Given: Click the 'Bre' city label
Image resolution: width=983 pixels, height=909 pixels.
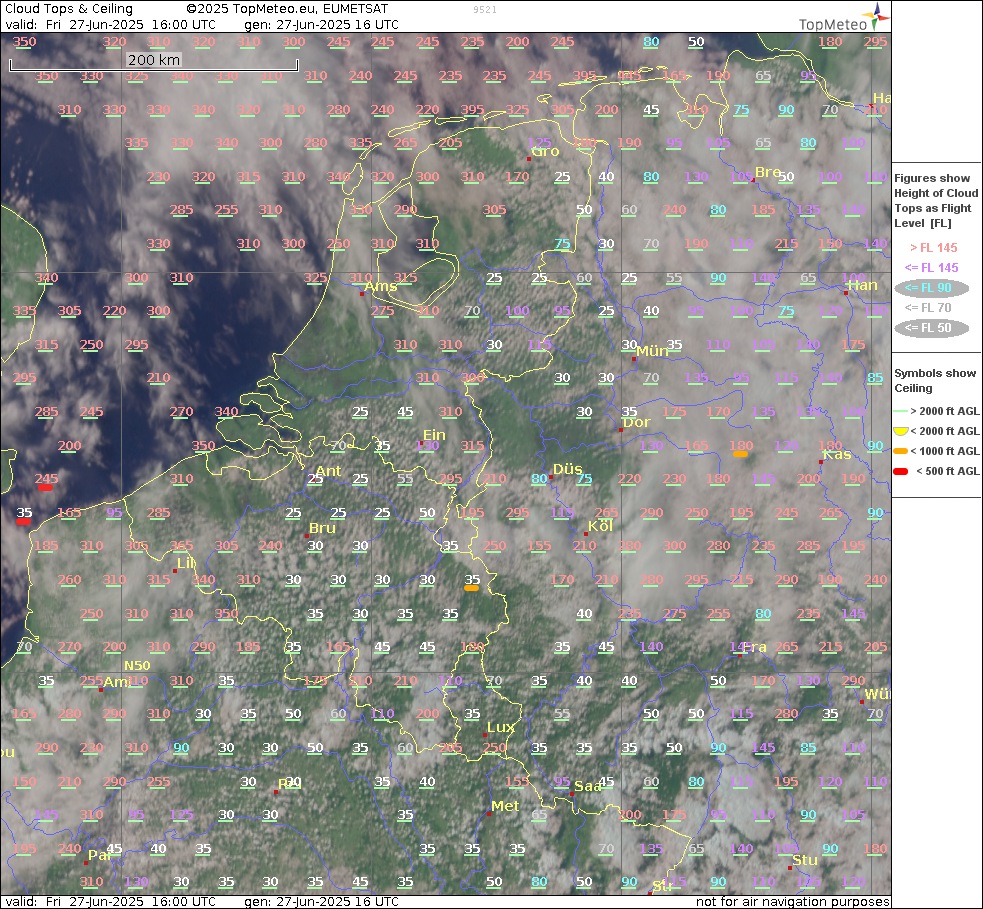Looking at the screenshot, I should click(768, 172).
